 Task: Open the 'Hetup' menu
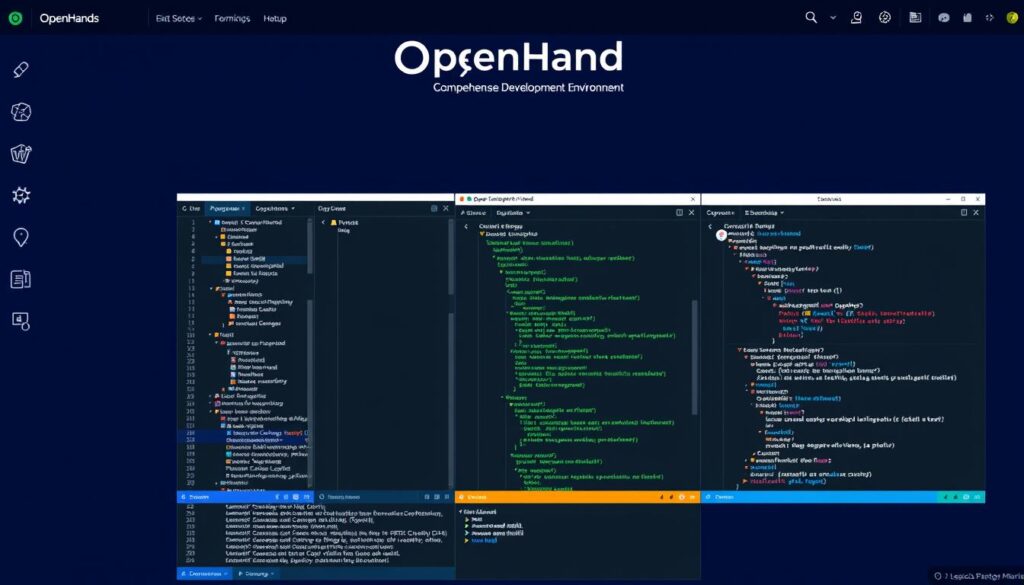(x=275, y=18)
